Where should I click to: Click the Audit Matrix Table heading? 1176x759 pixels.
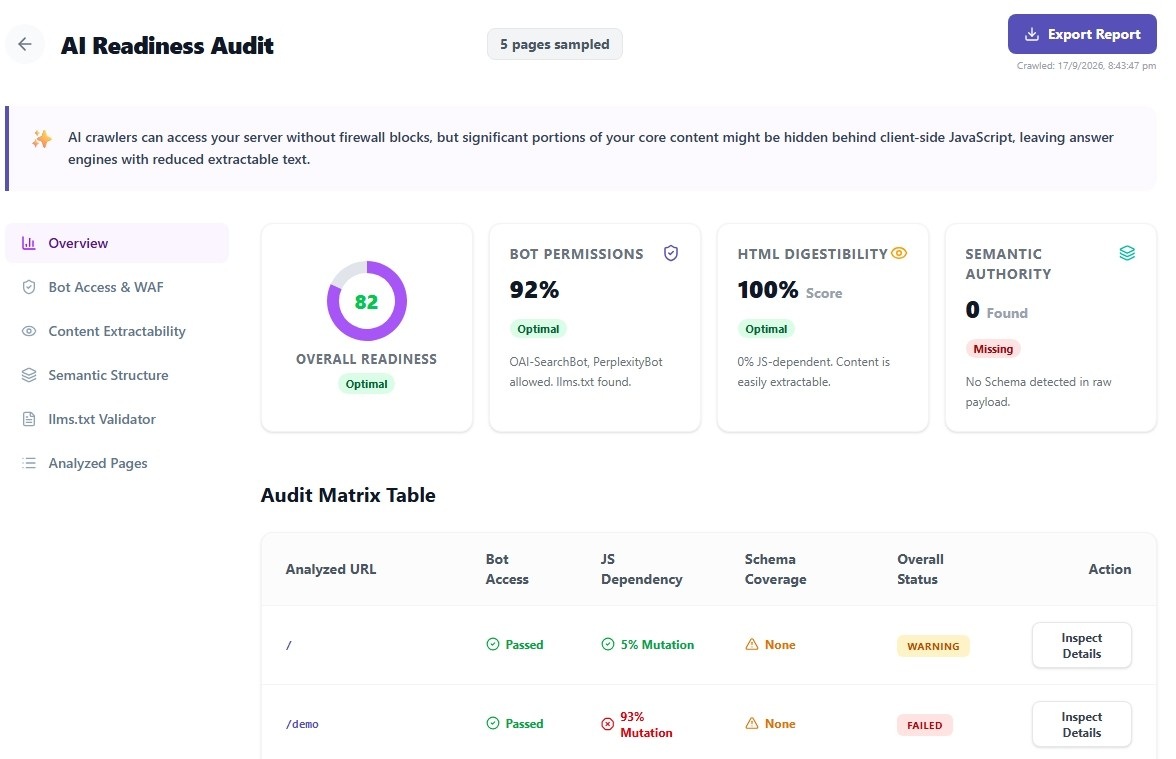click(x=348, y=495)
